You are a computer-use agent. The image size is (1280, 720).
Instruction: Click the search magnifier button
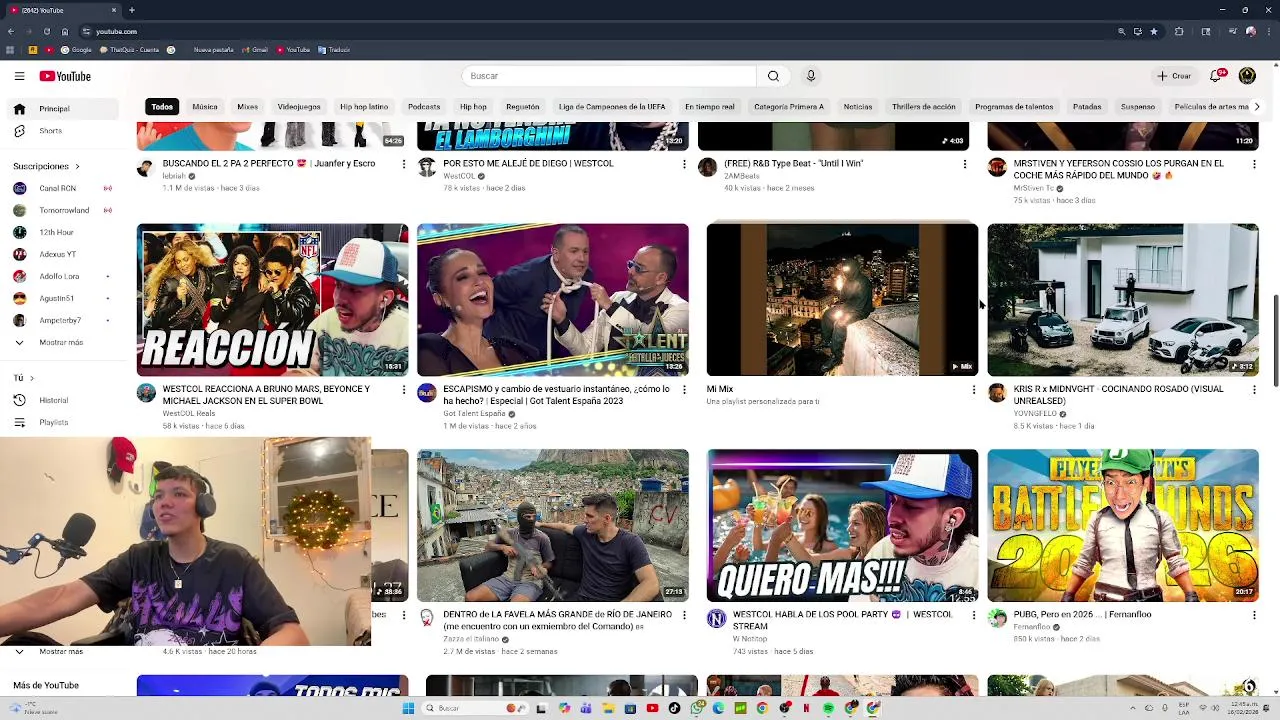(773, 76)
